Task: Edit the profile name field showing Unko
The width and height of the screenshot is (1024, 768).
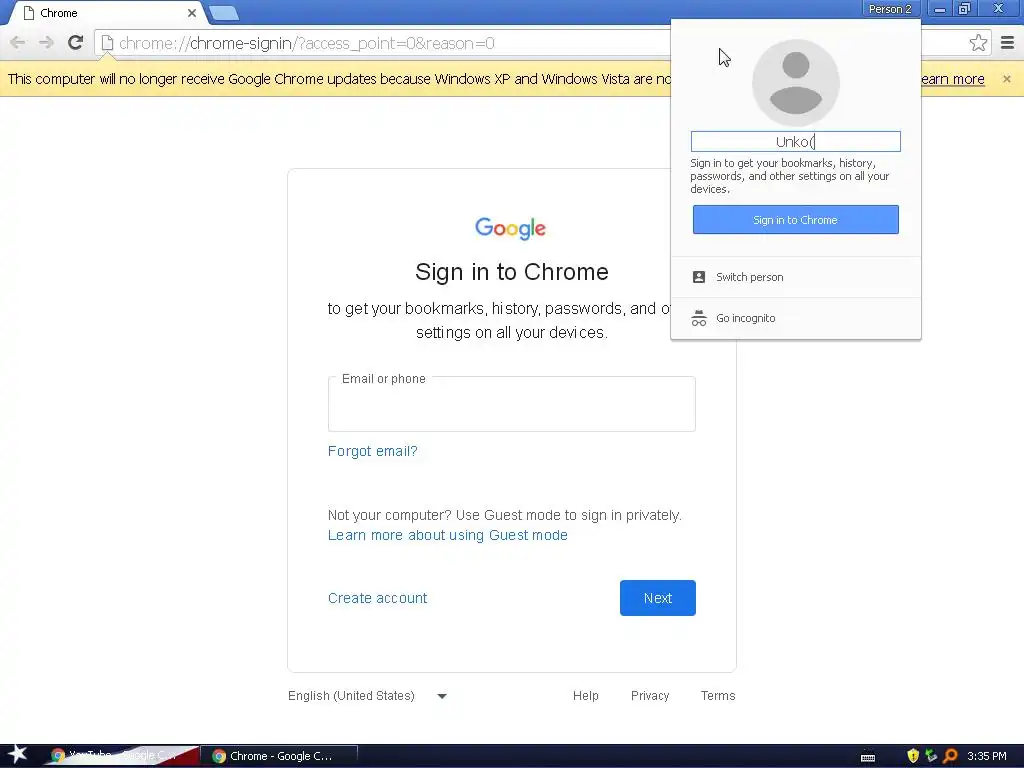Action: click(x=795, y=142)
